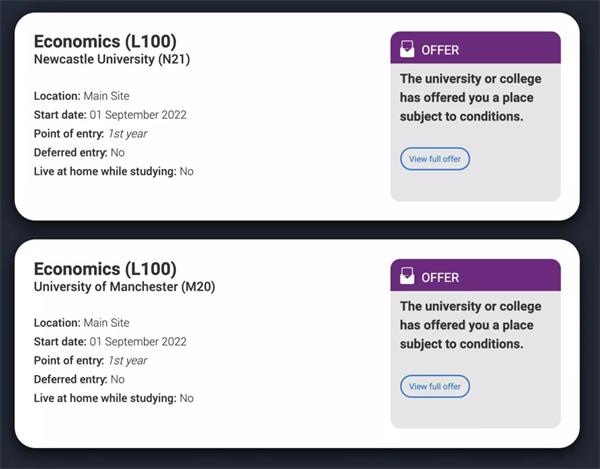Click Newcastle's conditional offer description text
600x469 pixels.
point(471,98)
